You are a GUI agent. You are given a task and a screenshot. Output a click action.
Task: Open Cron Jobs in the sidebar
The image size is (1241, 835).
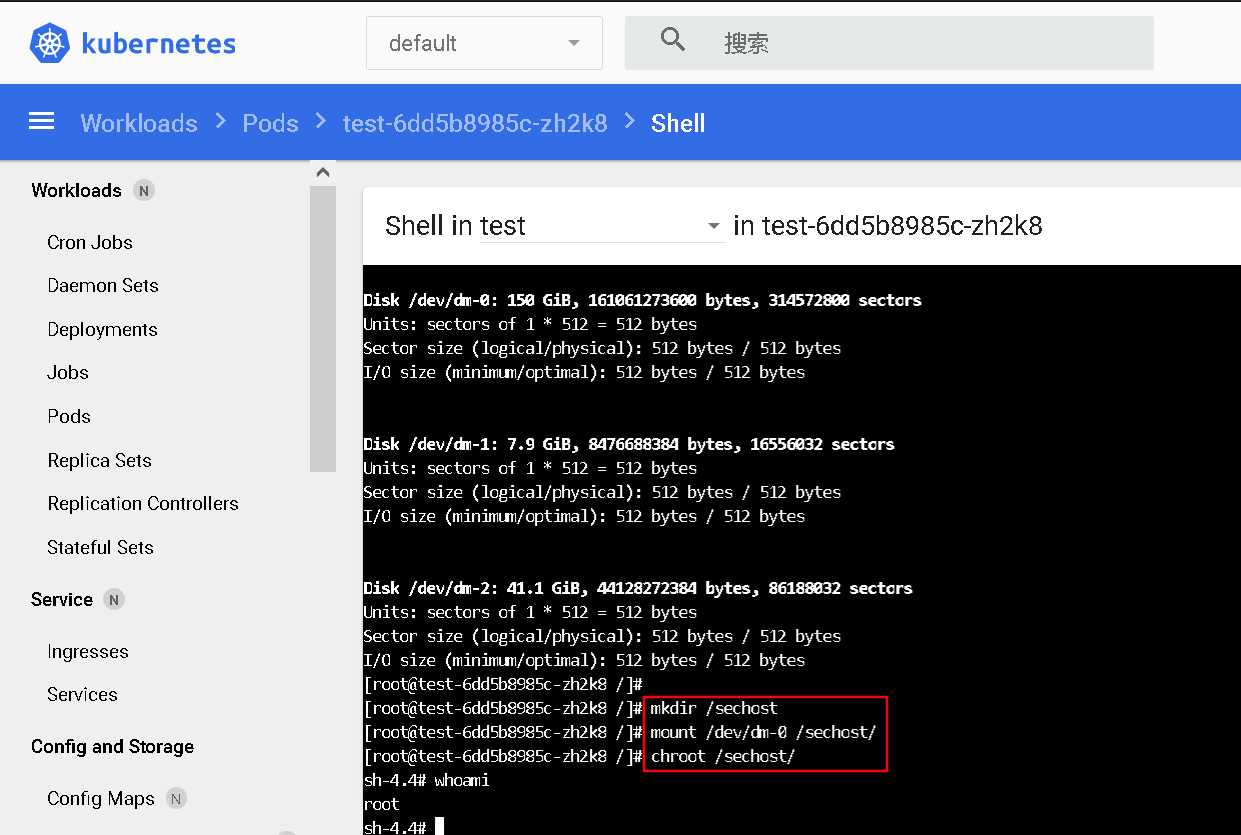coord(90,242)
